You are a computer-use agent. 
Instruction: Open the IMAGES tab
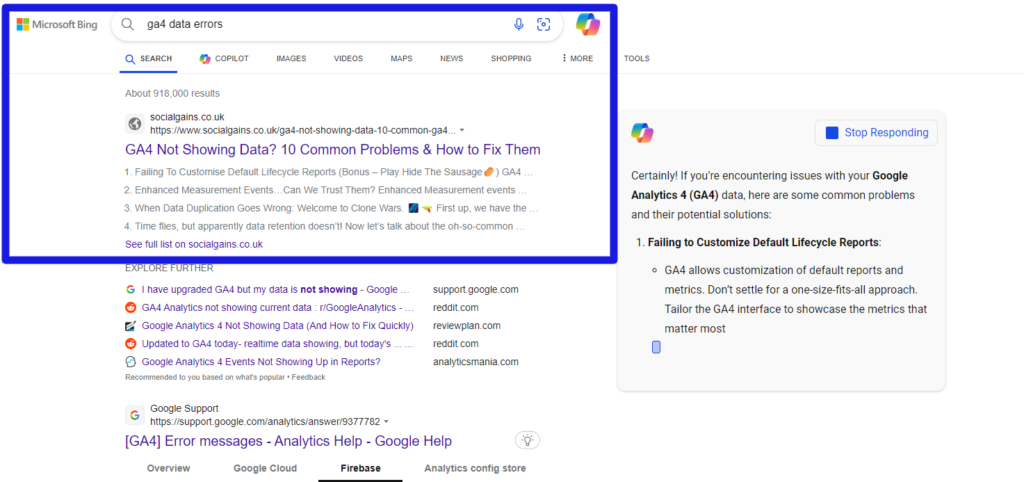pos(291,58)
